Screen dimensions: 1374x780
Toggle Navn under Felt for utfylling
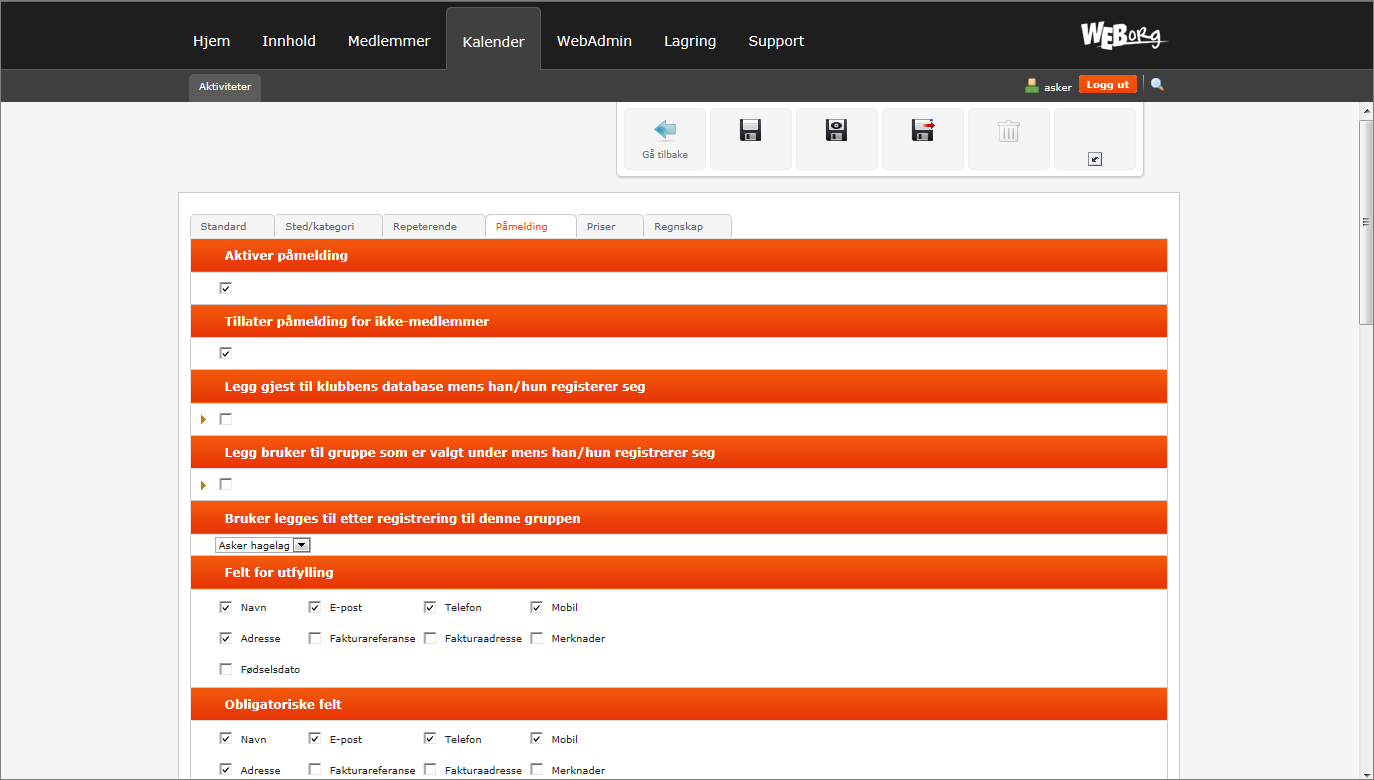[x=225, y=607]
